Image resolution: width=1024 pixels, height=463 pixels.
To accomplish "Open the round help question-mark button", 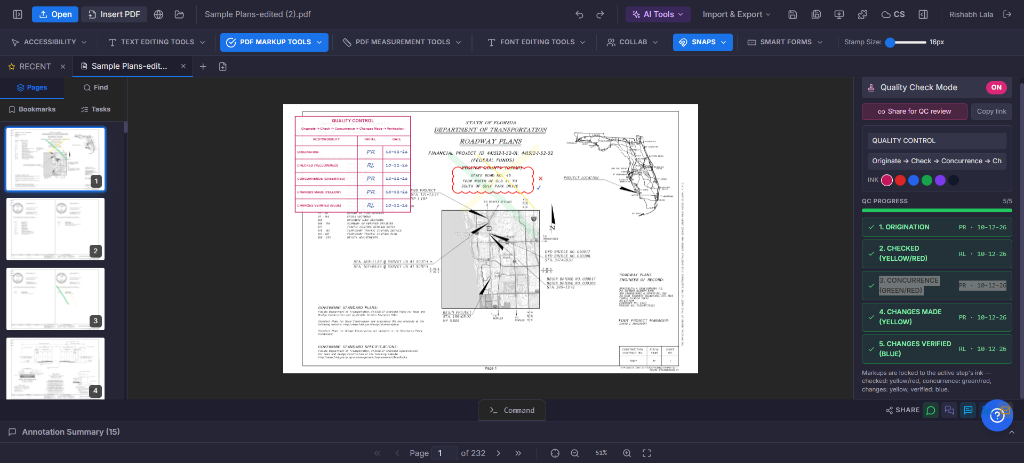I will click(997, 415).
